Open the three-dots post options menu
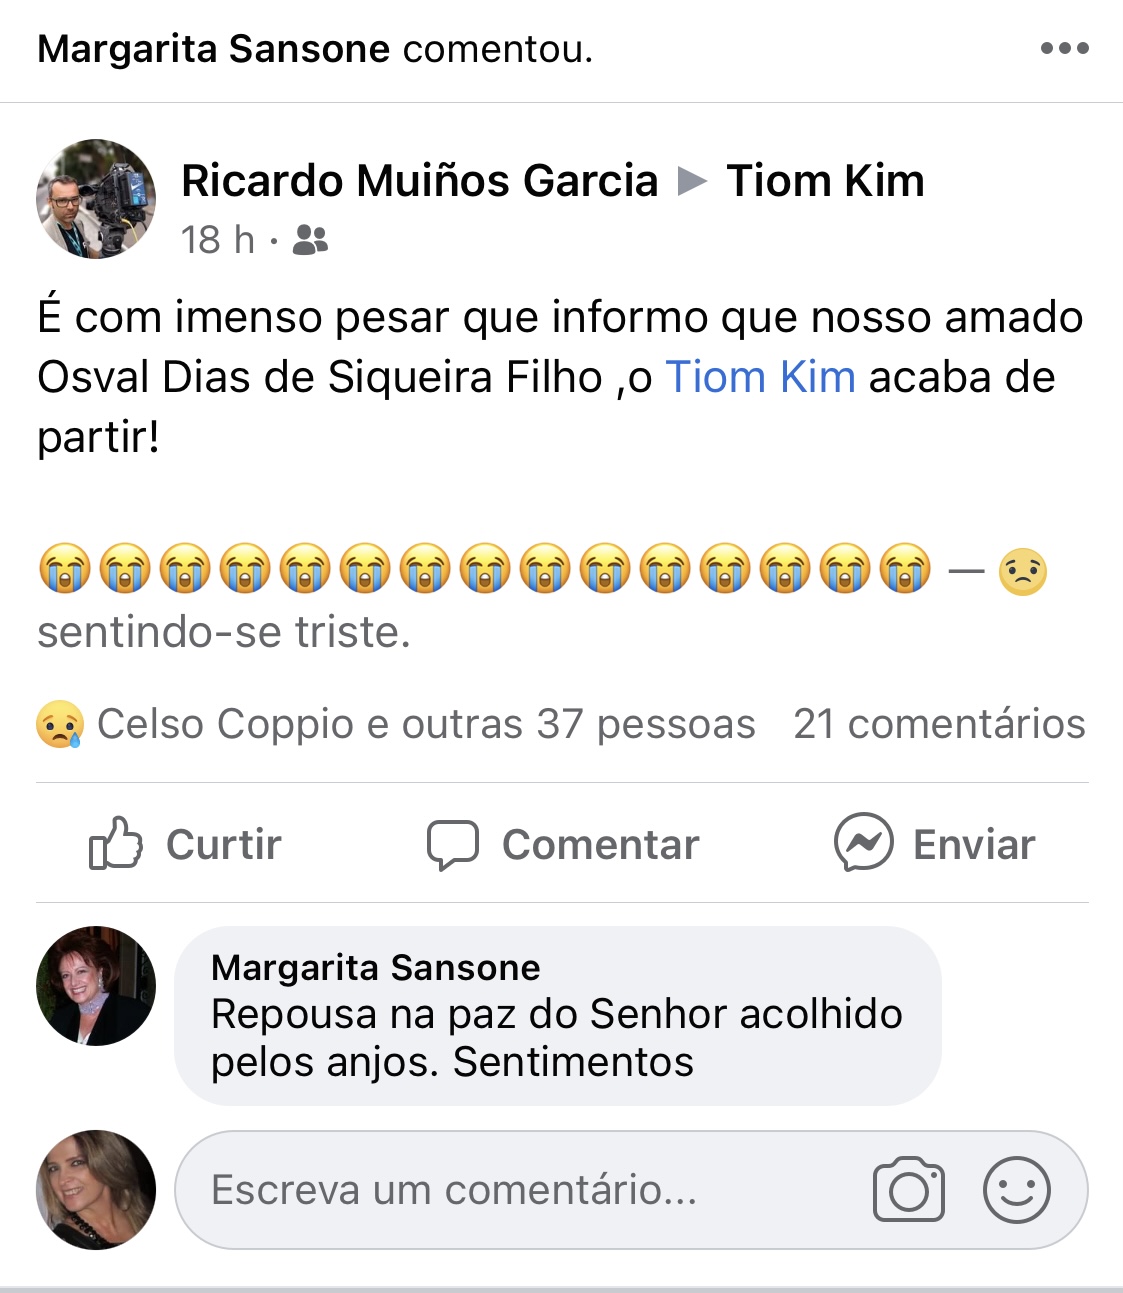1123x1293 pixels. point(1064,48)
